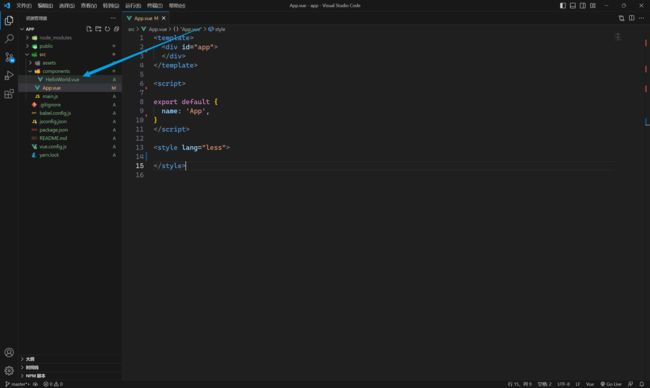650x388 pixels.
Task: Click the style breadcrumb item
Action: [x=217, y=29]
